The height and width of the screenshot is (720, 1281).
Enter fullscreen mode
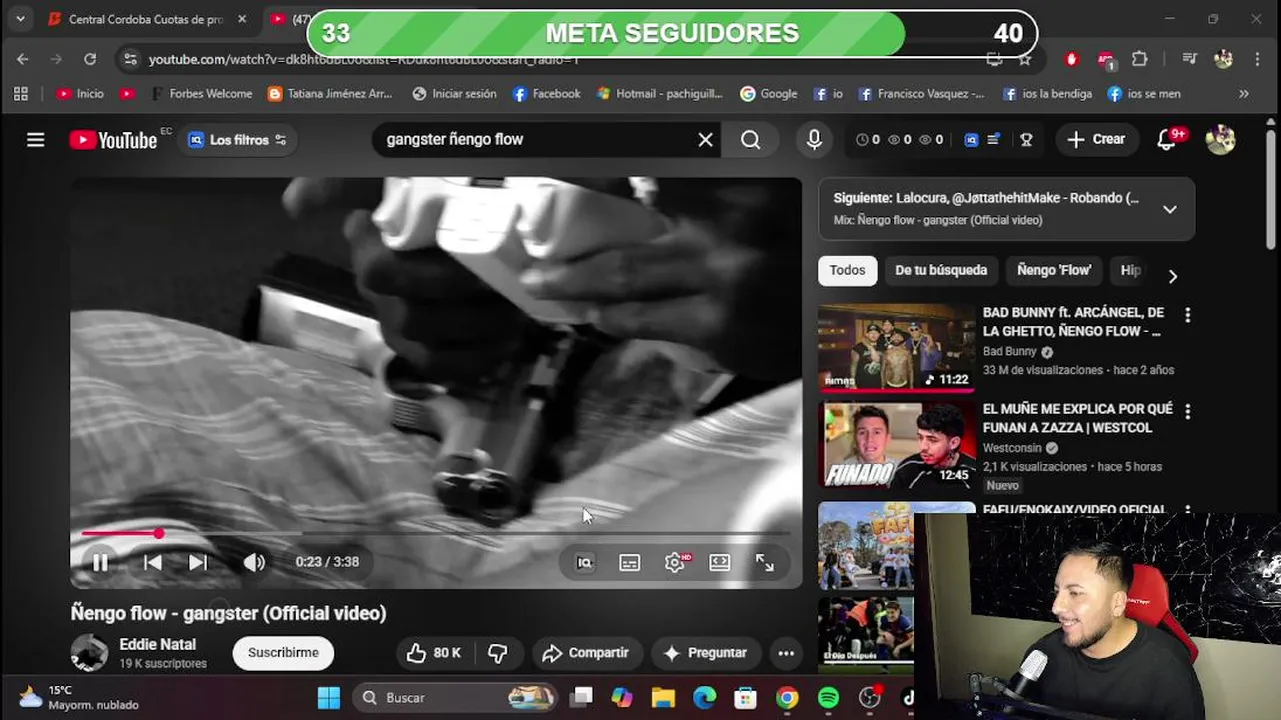click(765, 563)
